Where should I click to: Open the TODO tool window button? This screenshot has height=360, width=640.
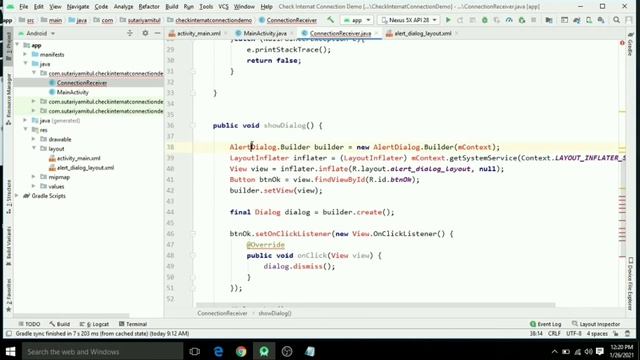coord(29,324)
